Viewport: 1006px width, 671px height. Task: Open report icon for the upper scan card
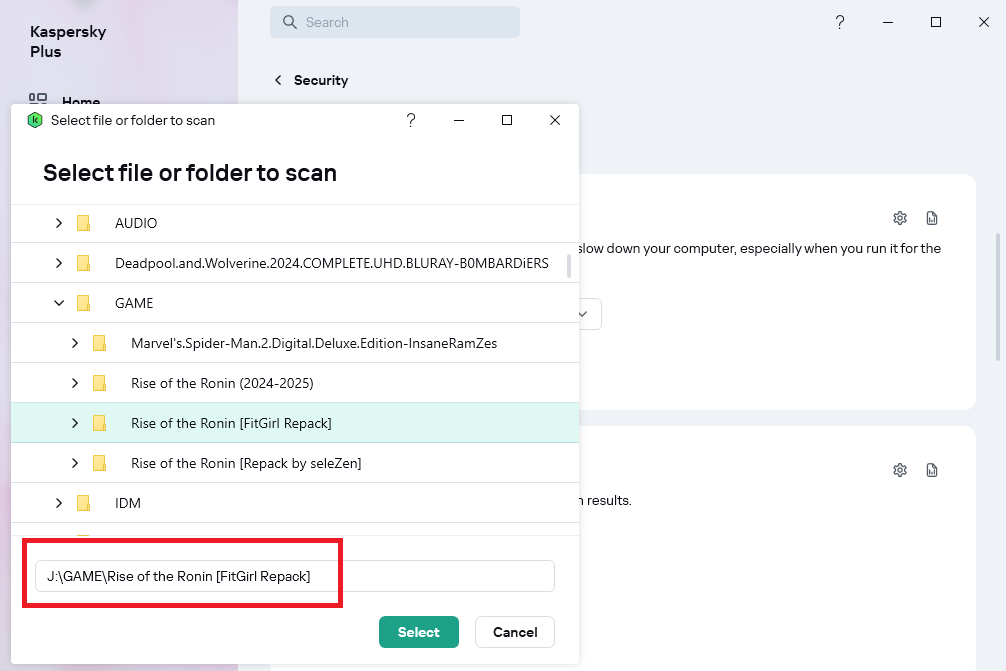pos(932,218)
